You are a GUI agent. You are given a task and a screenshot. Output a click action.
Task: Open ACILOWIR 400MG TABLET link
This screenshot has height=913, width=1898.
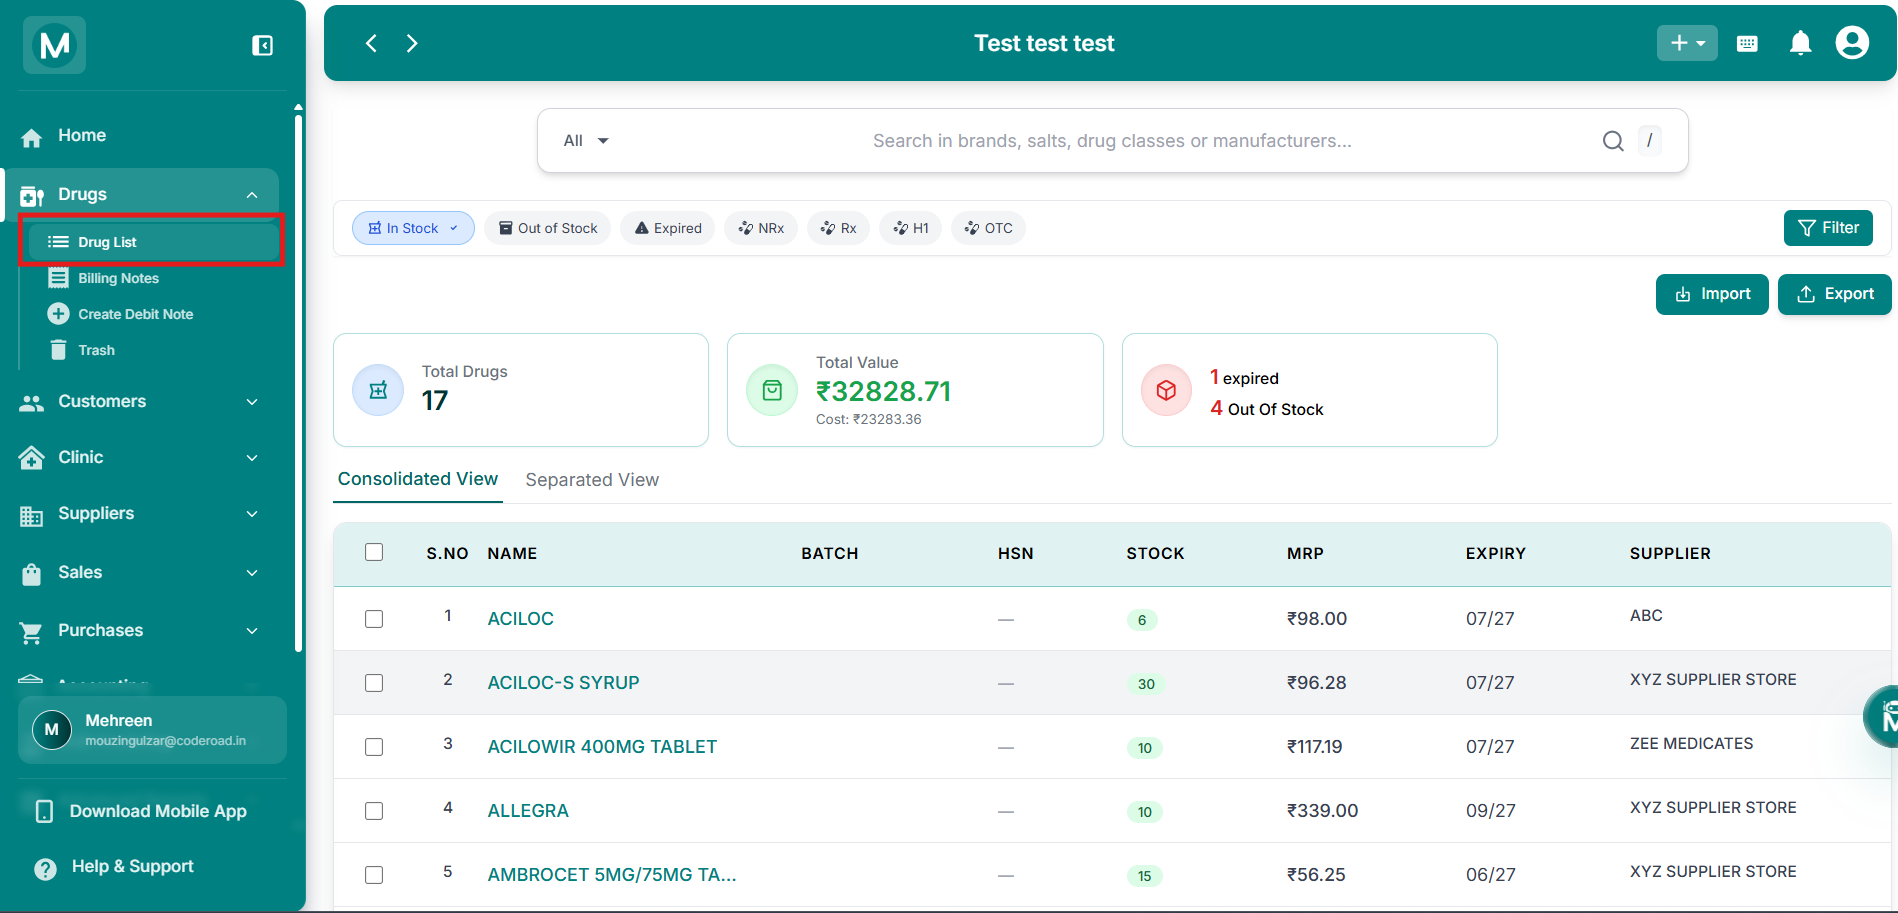(602, 747)
